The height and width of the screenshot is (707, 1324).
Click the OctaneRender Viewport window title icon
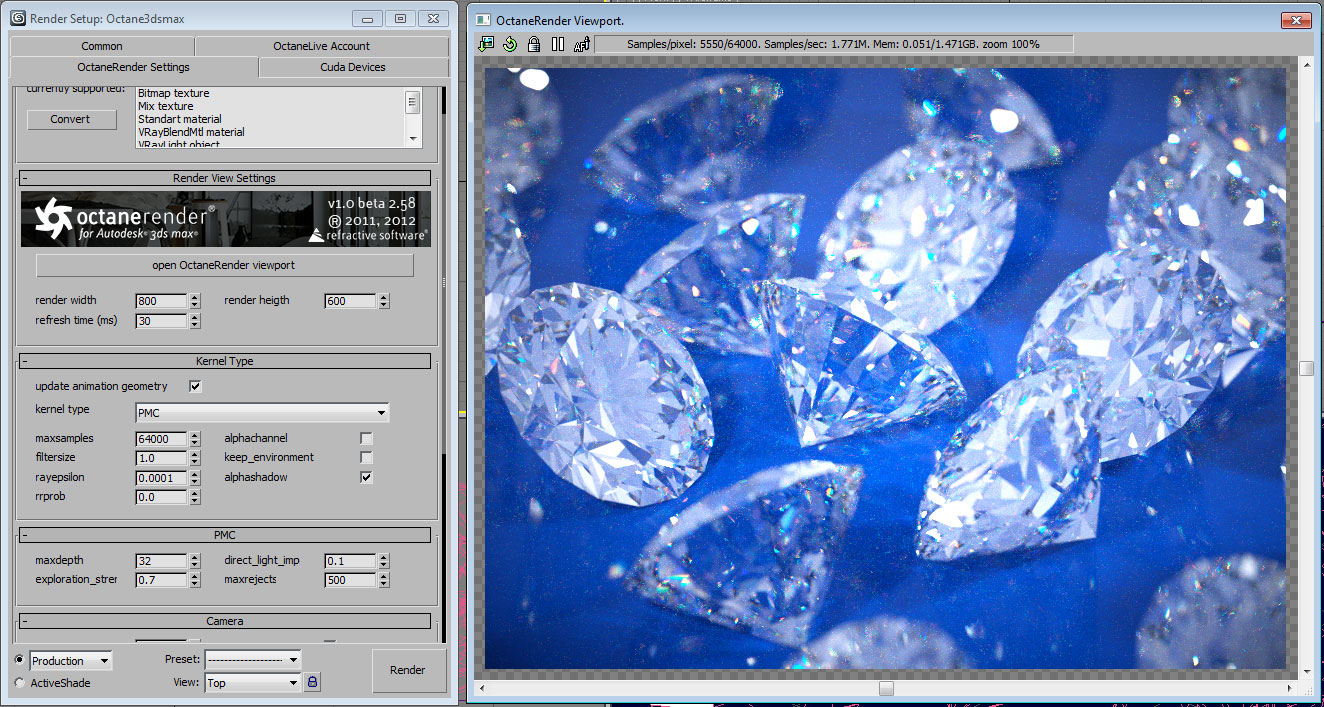click(x=484, y=19)
